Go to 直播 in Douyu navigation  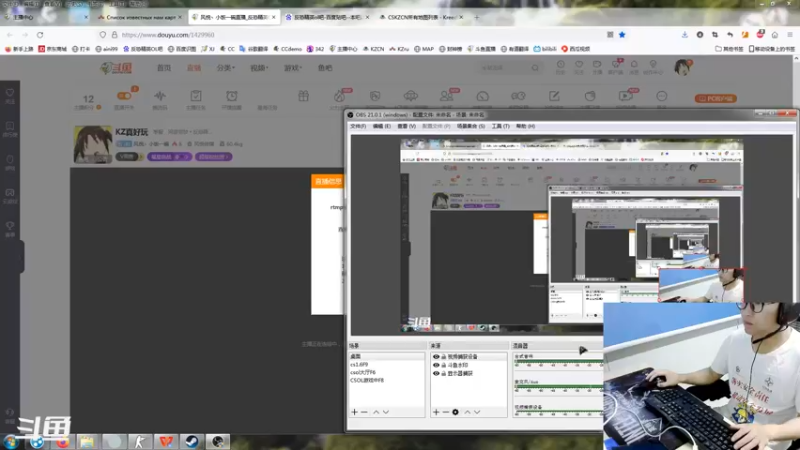(194, 68)
